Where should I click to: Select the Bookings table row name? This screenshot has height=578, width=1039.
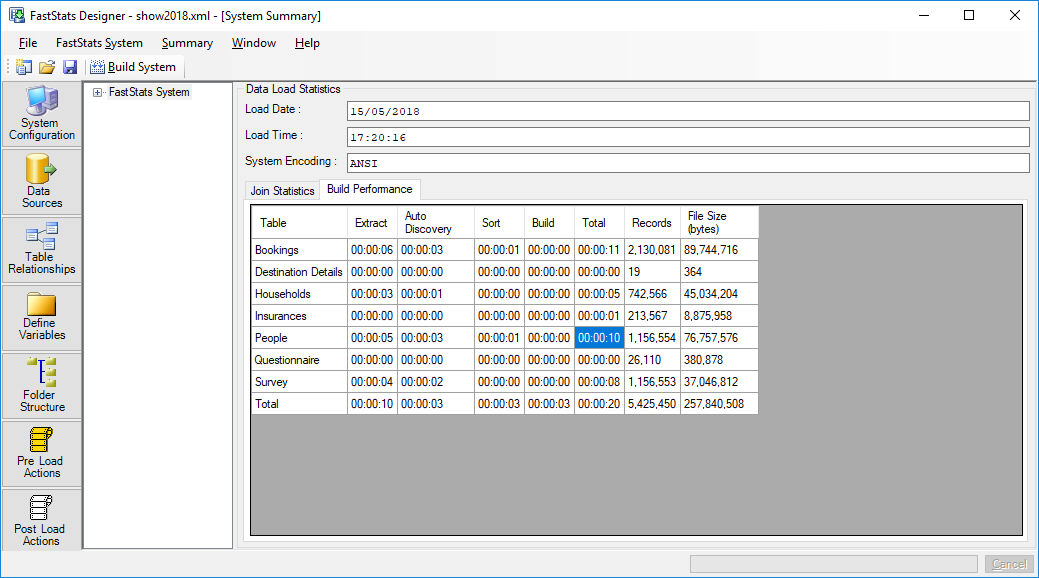coord(299,250)
